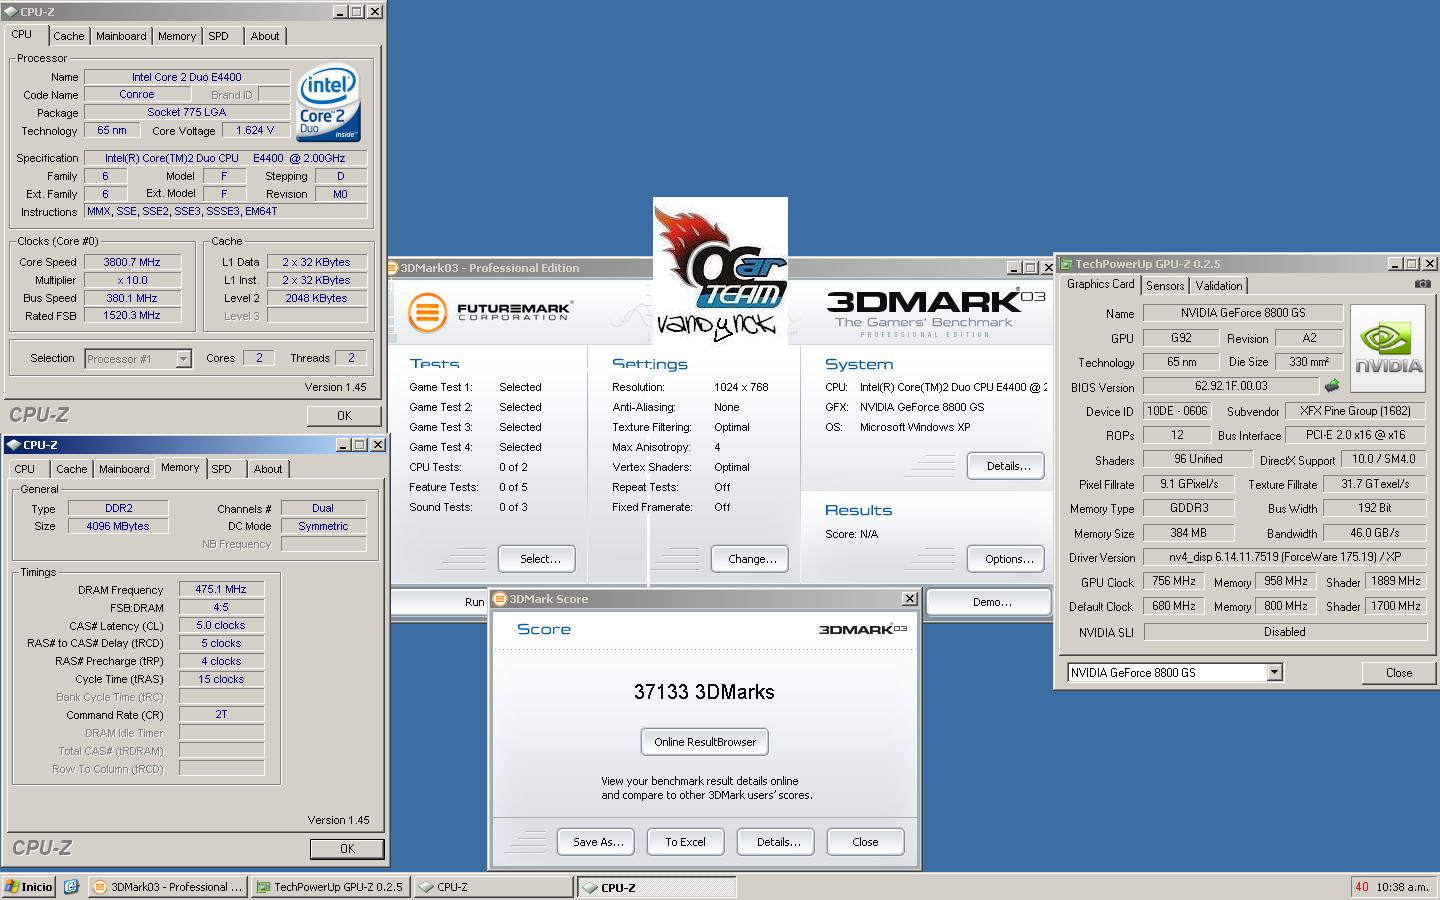Click OK in the lower CPU-Z Memory window
The image size is (1440, 900).
(347, 849)
